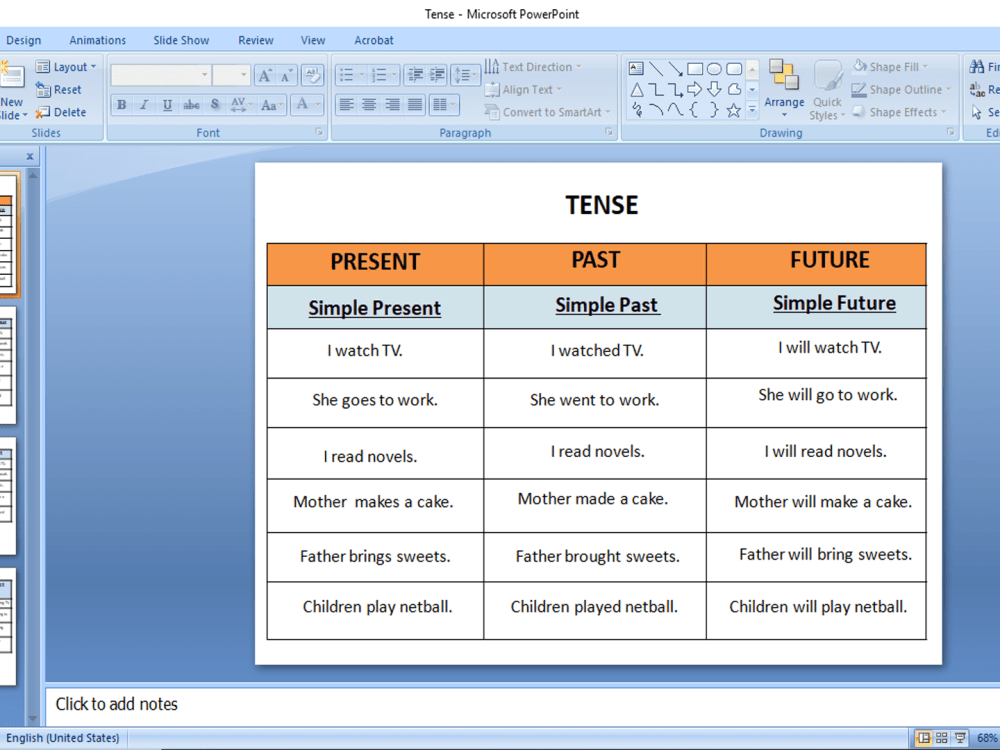Open the Acrobat tab
The width and height of the screenshot is (1000, 750).
(374, 40)
